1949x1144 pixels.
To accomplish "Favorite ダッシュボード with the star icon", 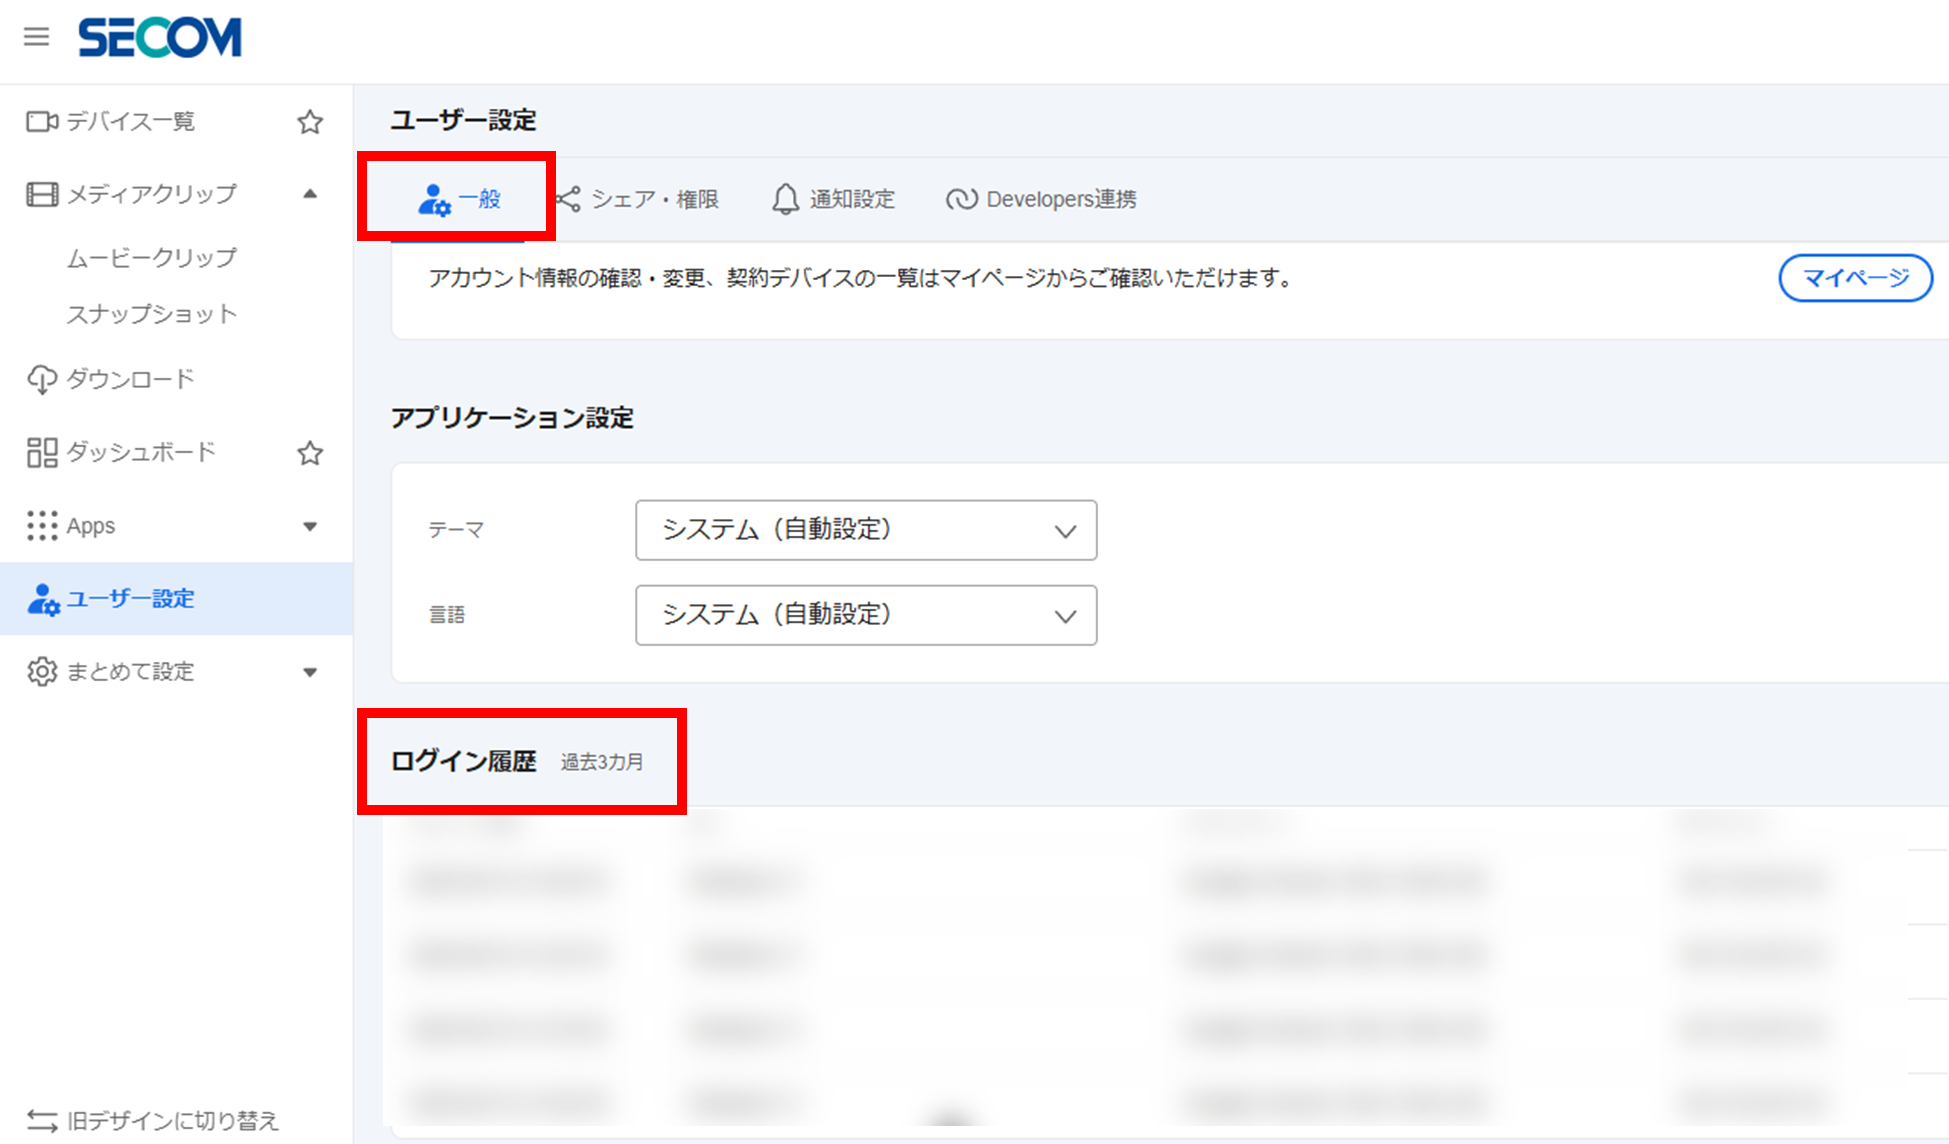I will point(310,453).
